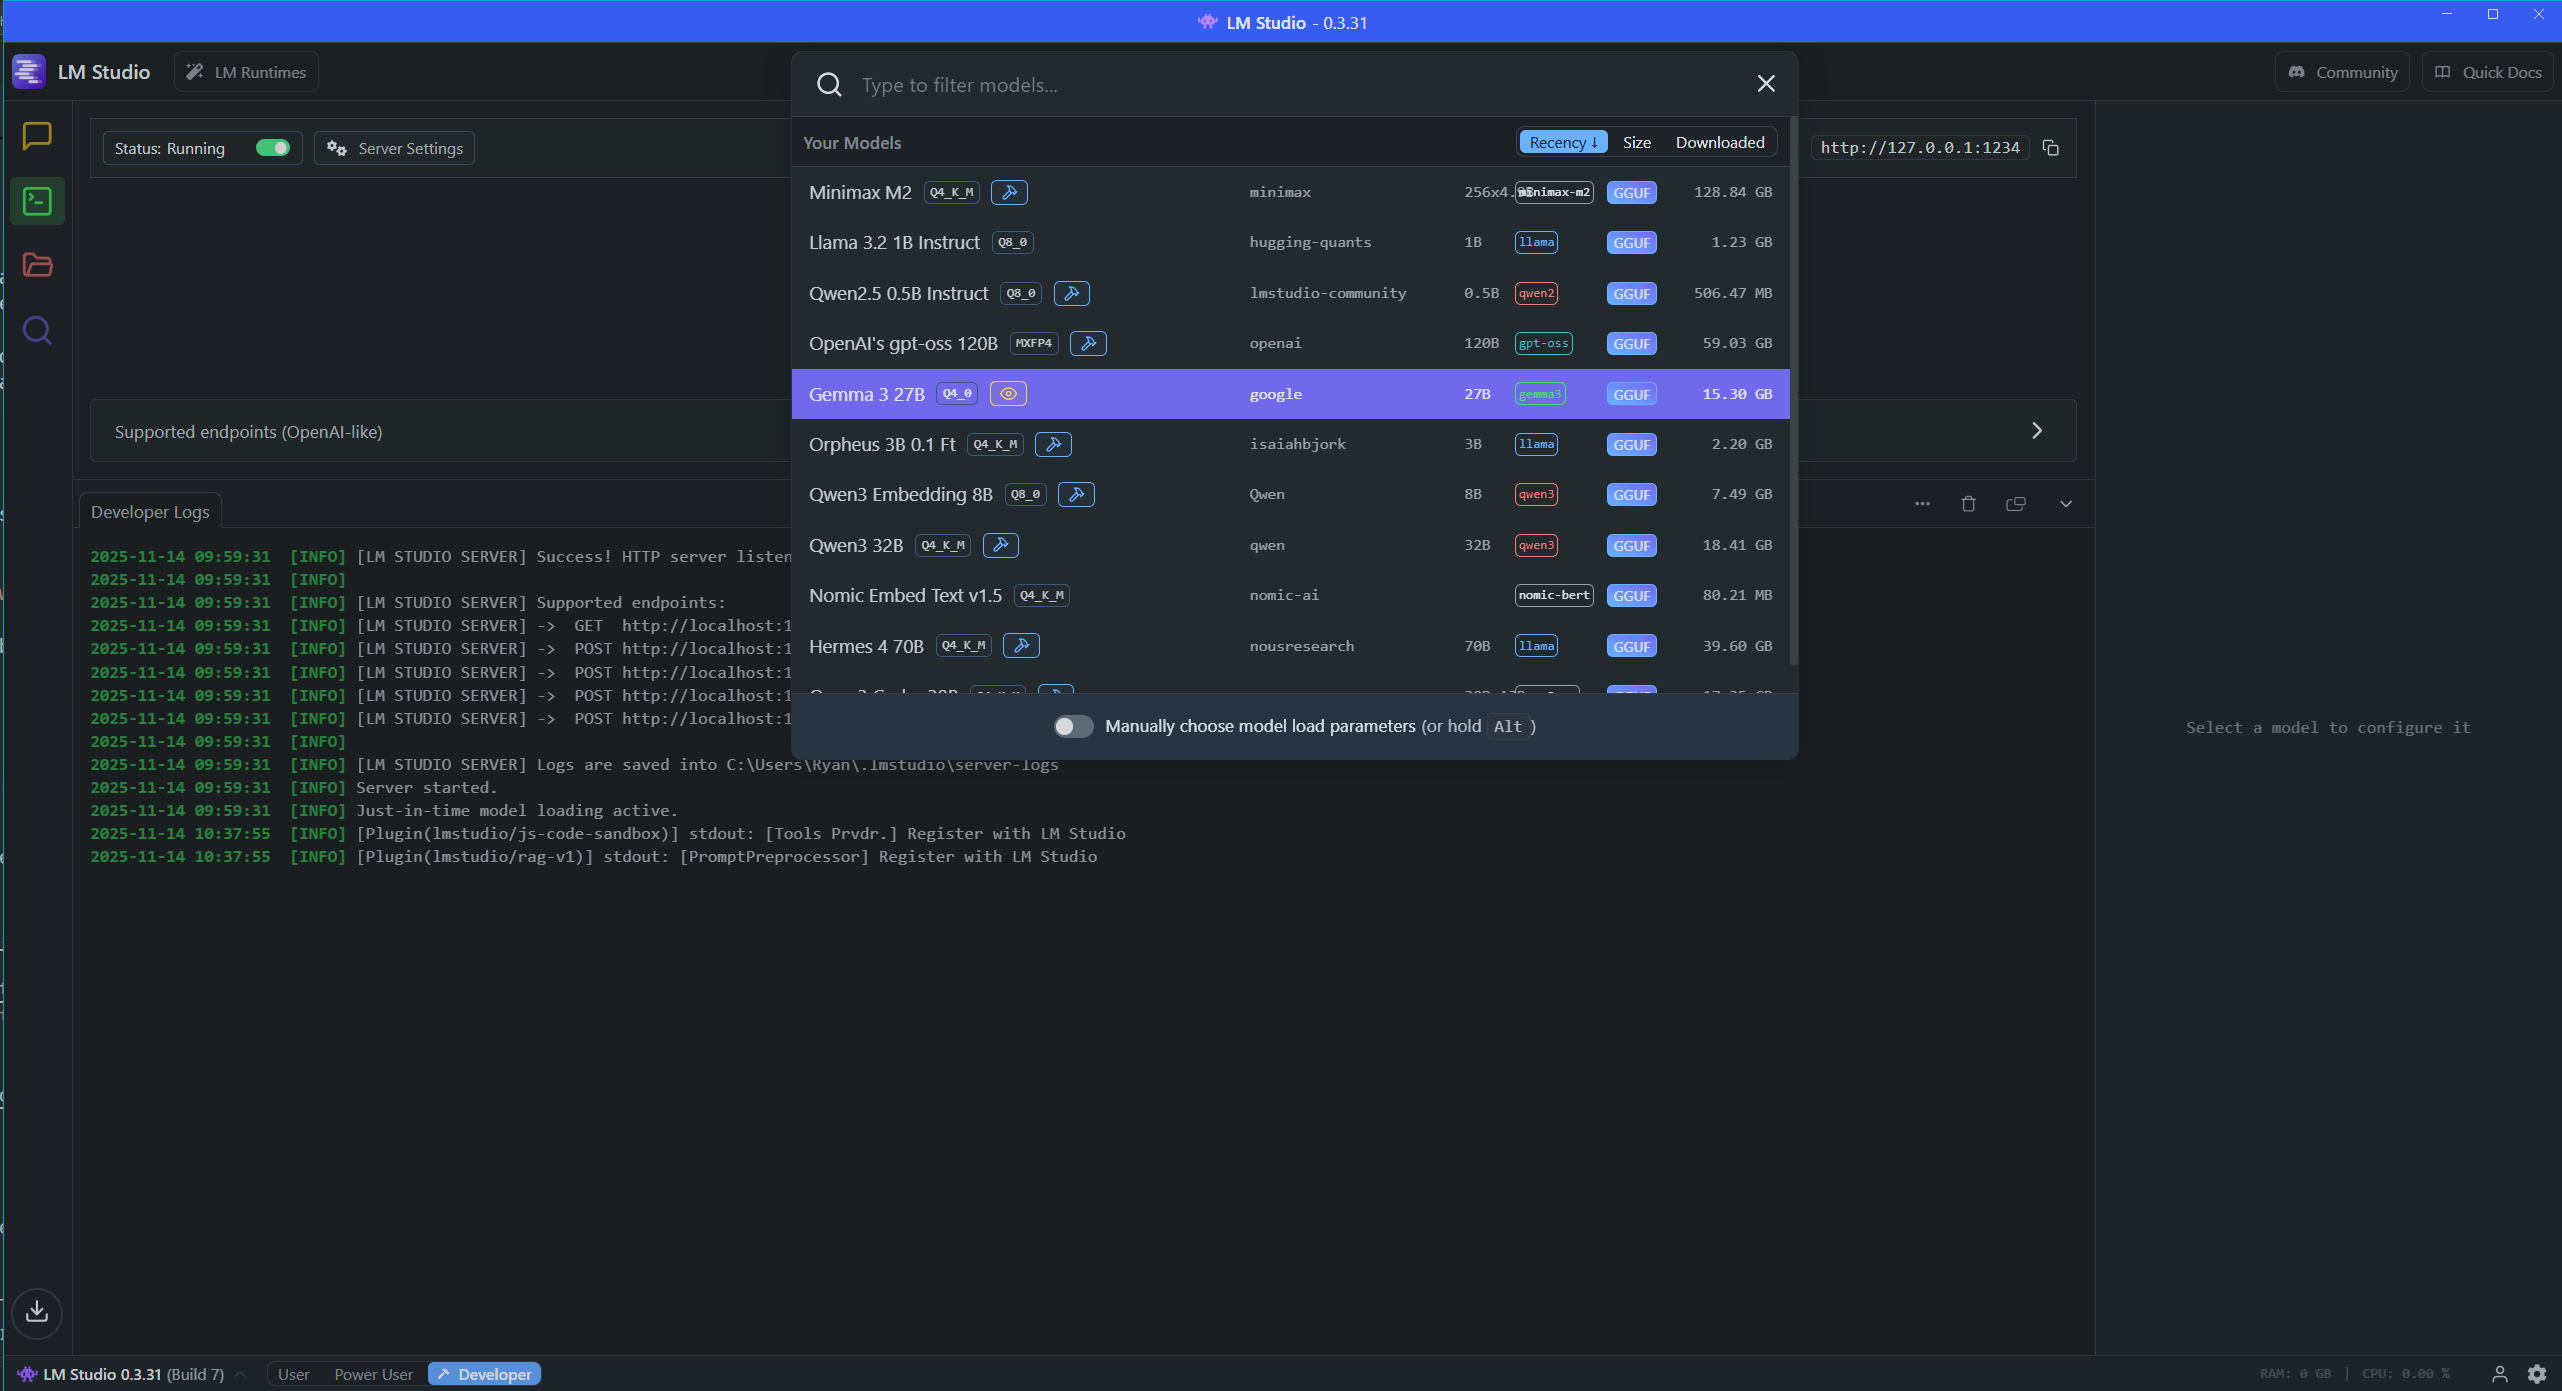Copy the server URL with copy icon
Viewport: 2562px width, 1391px height.
click(2051, 148)
